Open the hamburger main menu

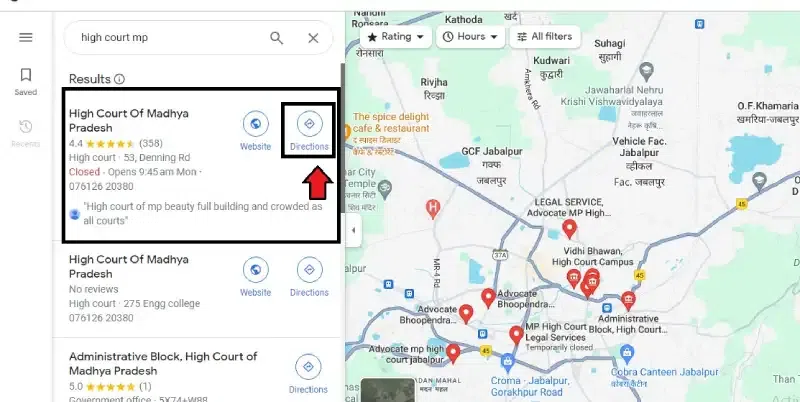pos(26,37)
